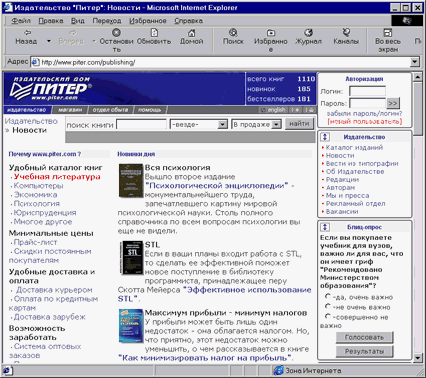Switch to the издательство site tab

[27, 110]
